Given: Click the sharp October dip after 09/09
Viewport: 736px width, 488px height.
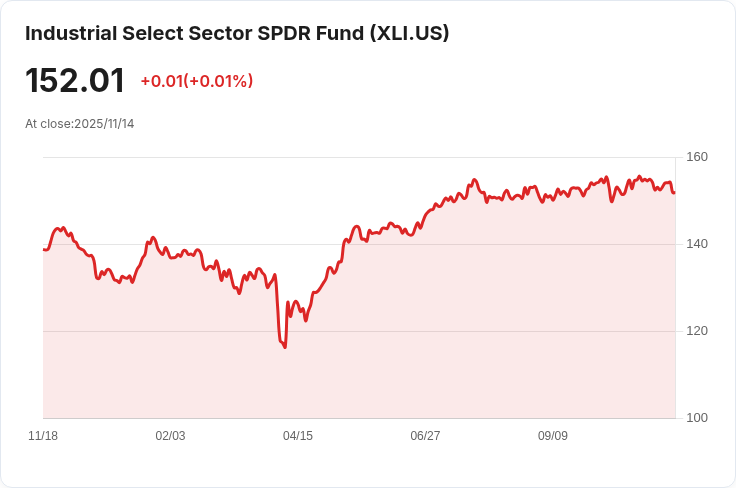Looking at the screenshot, I should 612,201.
